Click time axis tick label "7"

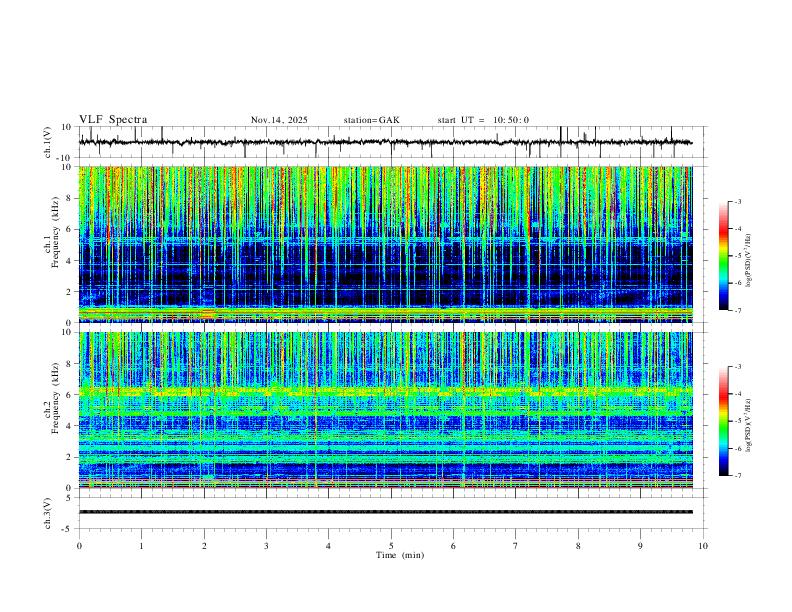pos(516,546)
